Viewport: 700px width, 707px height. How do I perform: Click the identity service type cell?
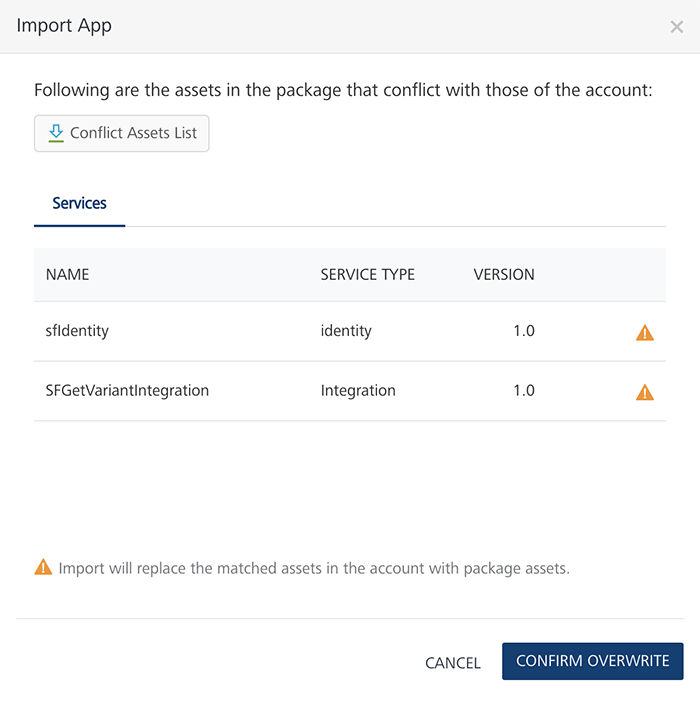point(346,331)
